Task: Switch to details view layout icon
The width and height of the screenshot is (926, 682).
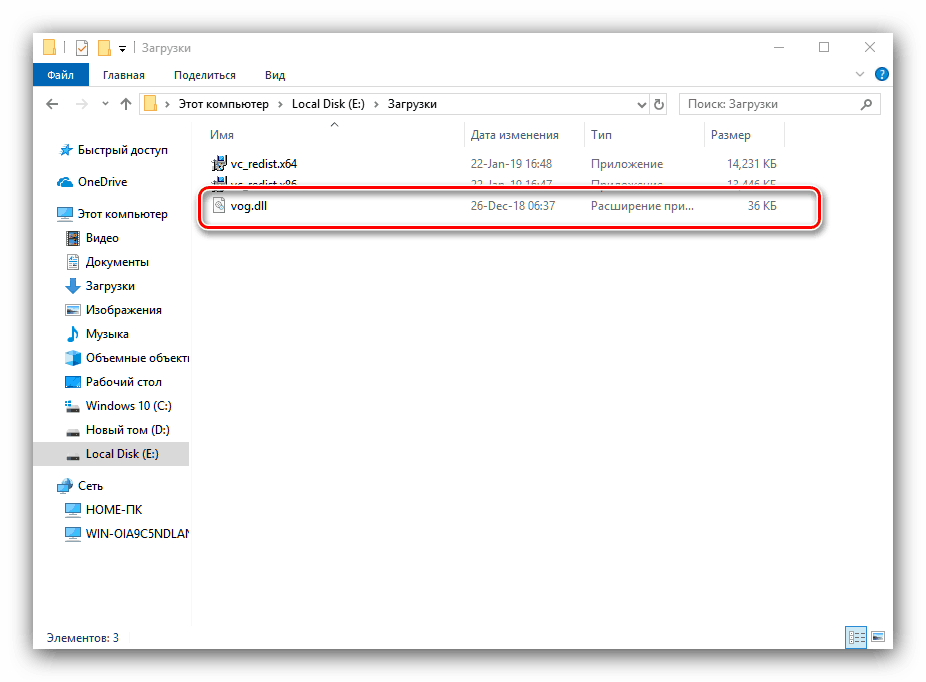Action: click(856, 637)
